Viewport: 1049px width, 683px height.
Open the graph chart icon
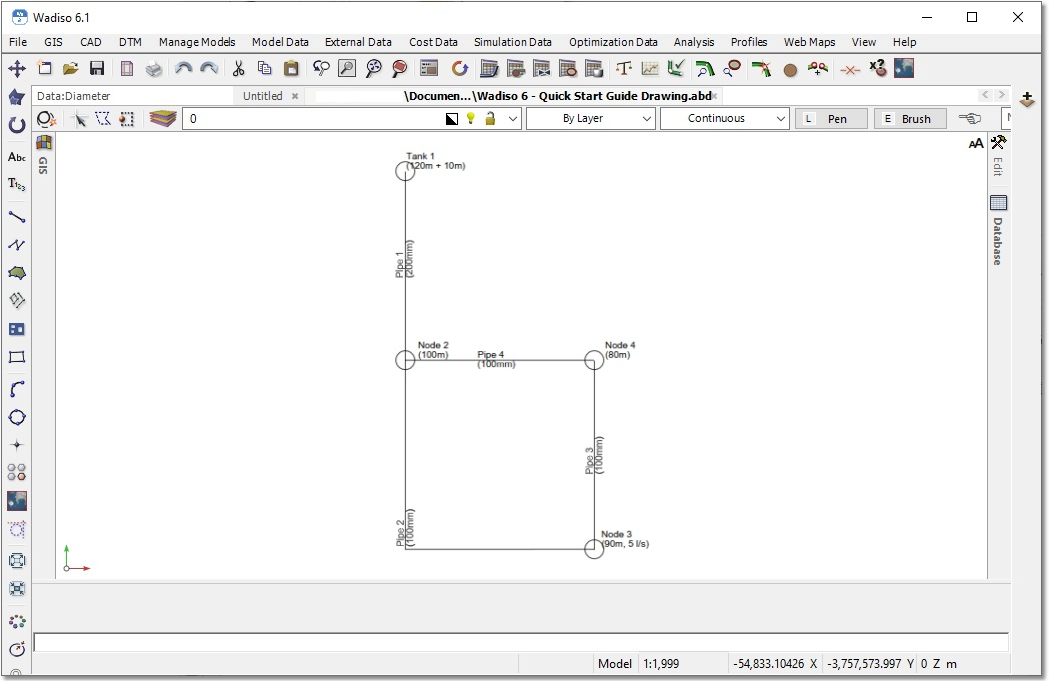[650, 68]
